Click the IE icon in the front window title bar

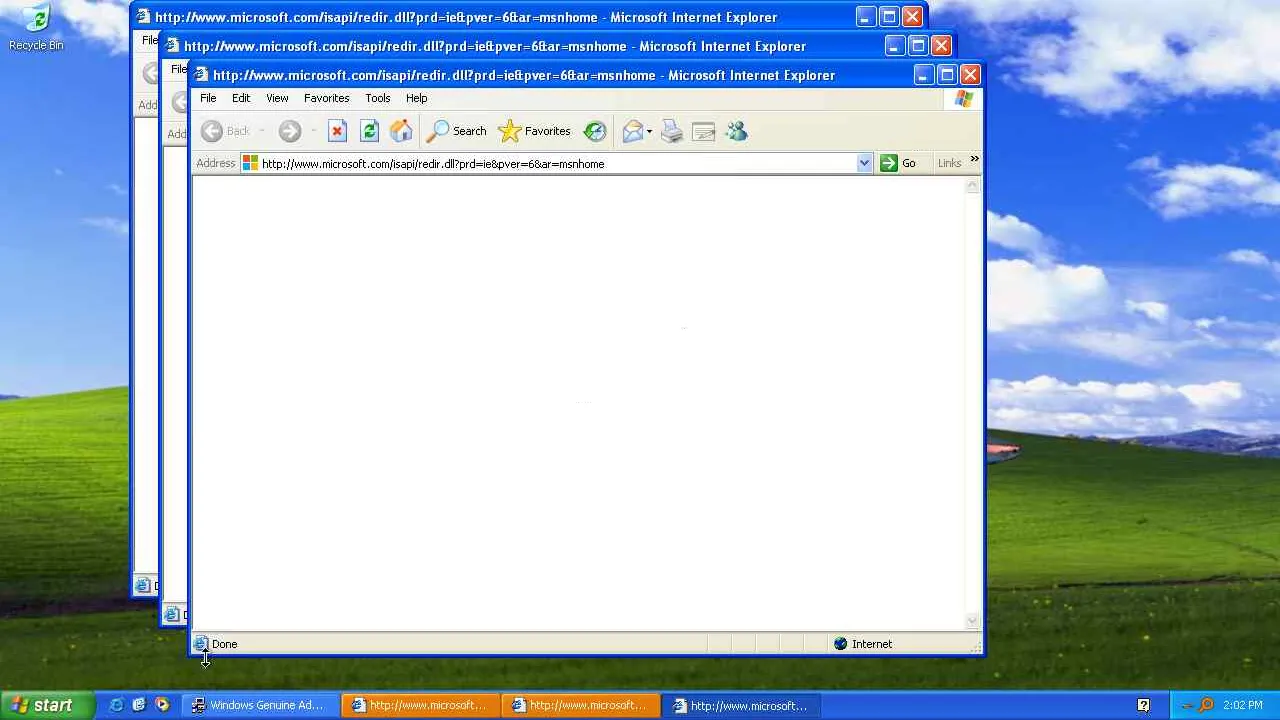pyautogui.click(x=202, y=75)
